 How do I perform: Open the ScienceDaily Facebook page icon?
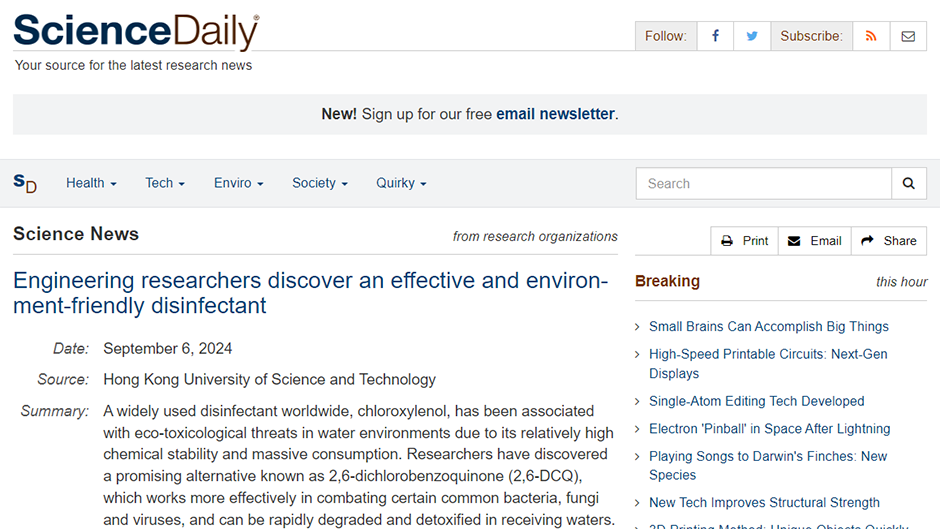pyautogui.click(x=715, y=36)
